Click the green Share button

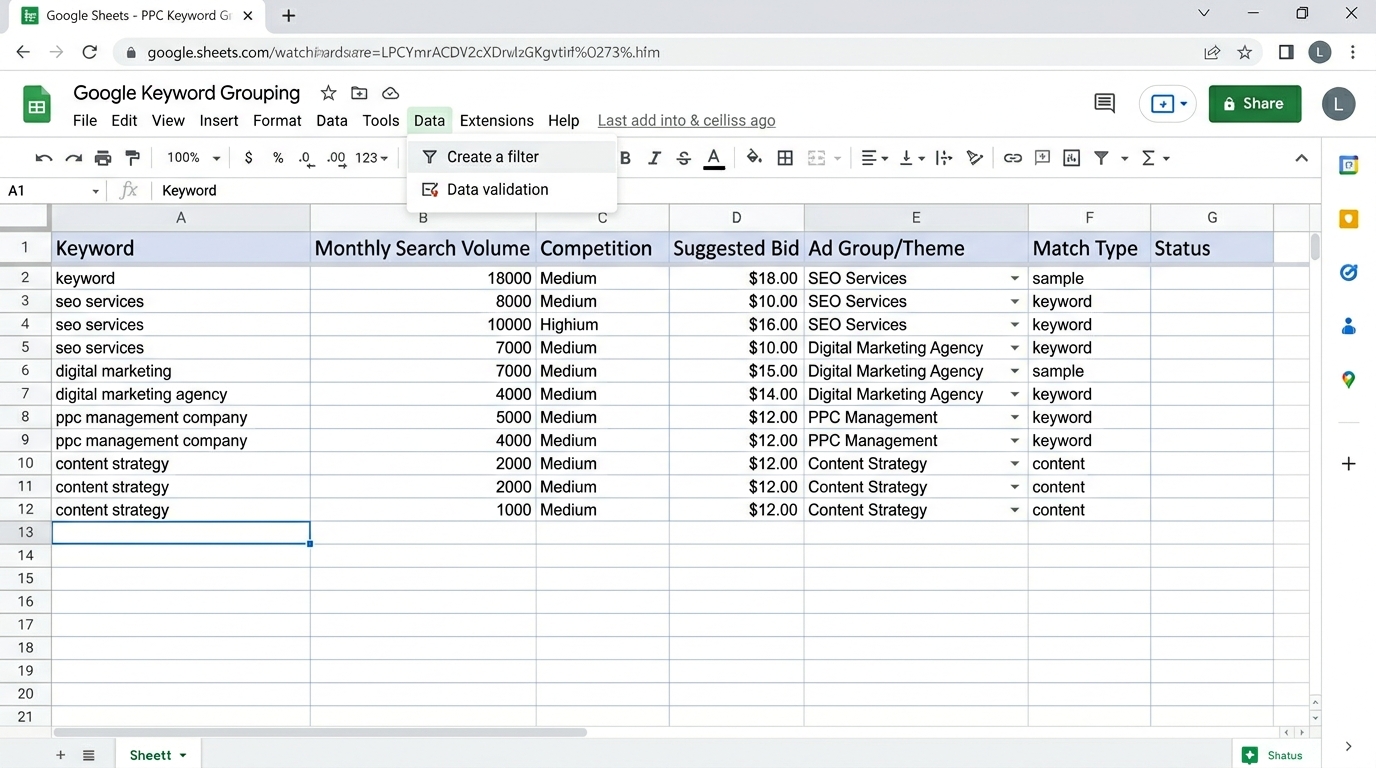1255,104
